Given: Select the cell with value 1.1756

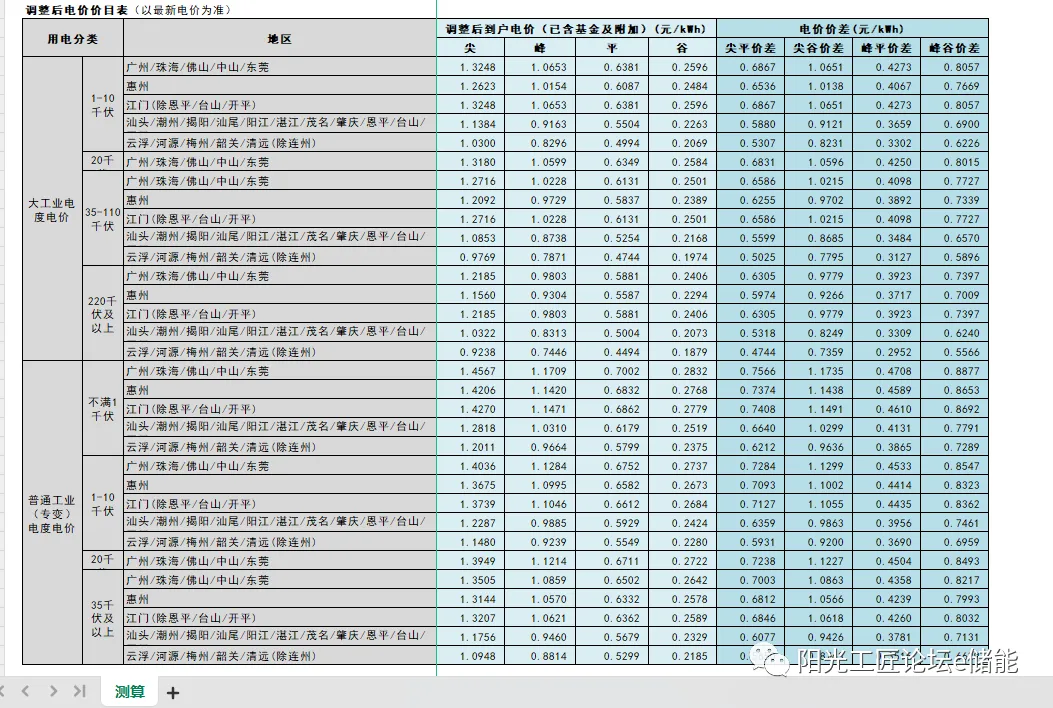Looking at the screenshot, I should pyautogui.click(x=470, y=637).
